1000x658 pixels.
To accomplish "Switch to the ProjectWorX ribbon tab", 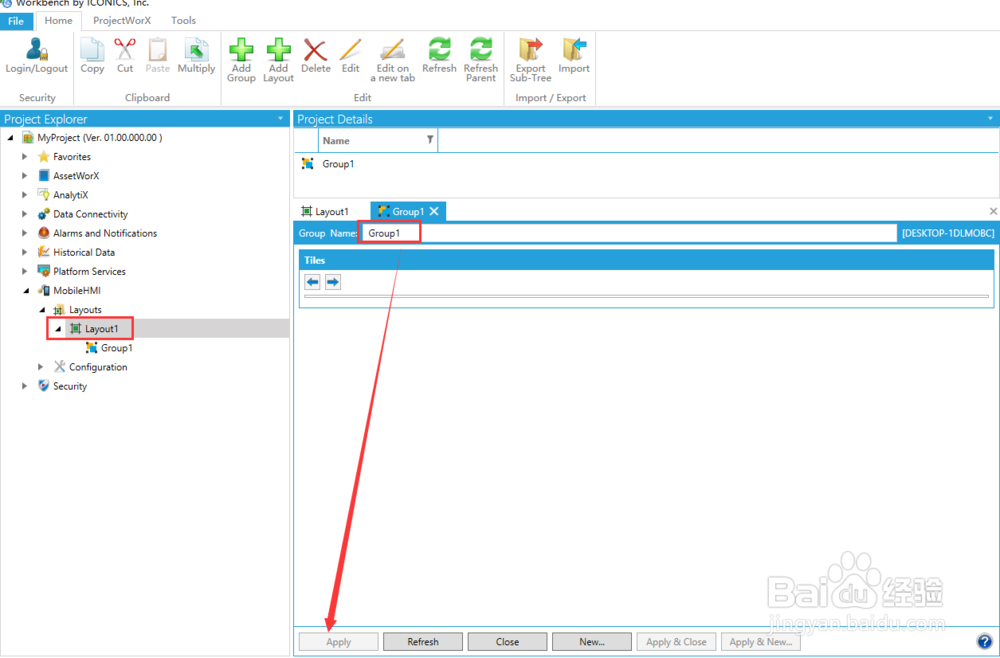I will tap(122, 20).
